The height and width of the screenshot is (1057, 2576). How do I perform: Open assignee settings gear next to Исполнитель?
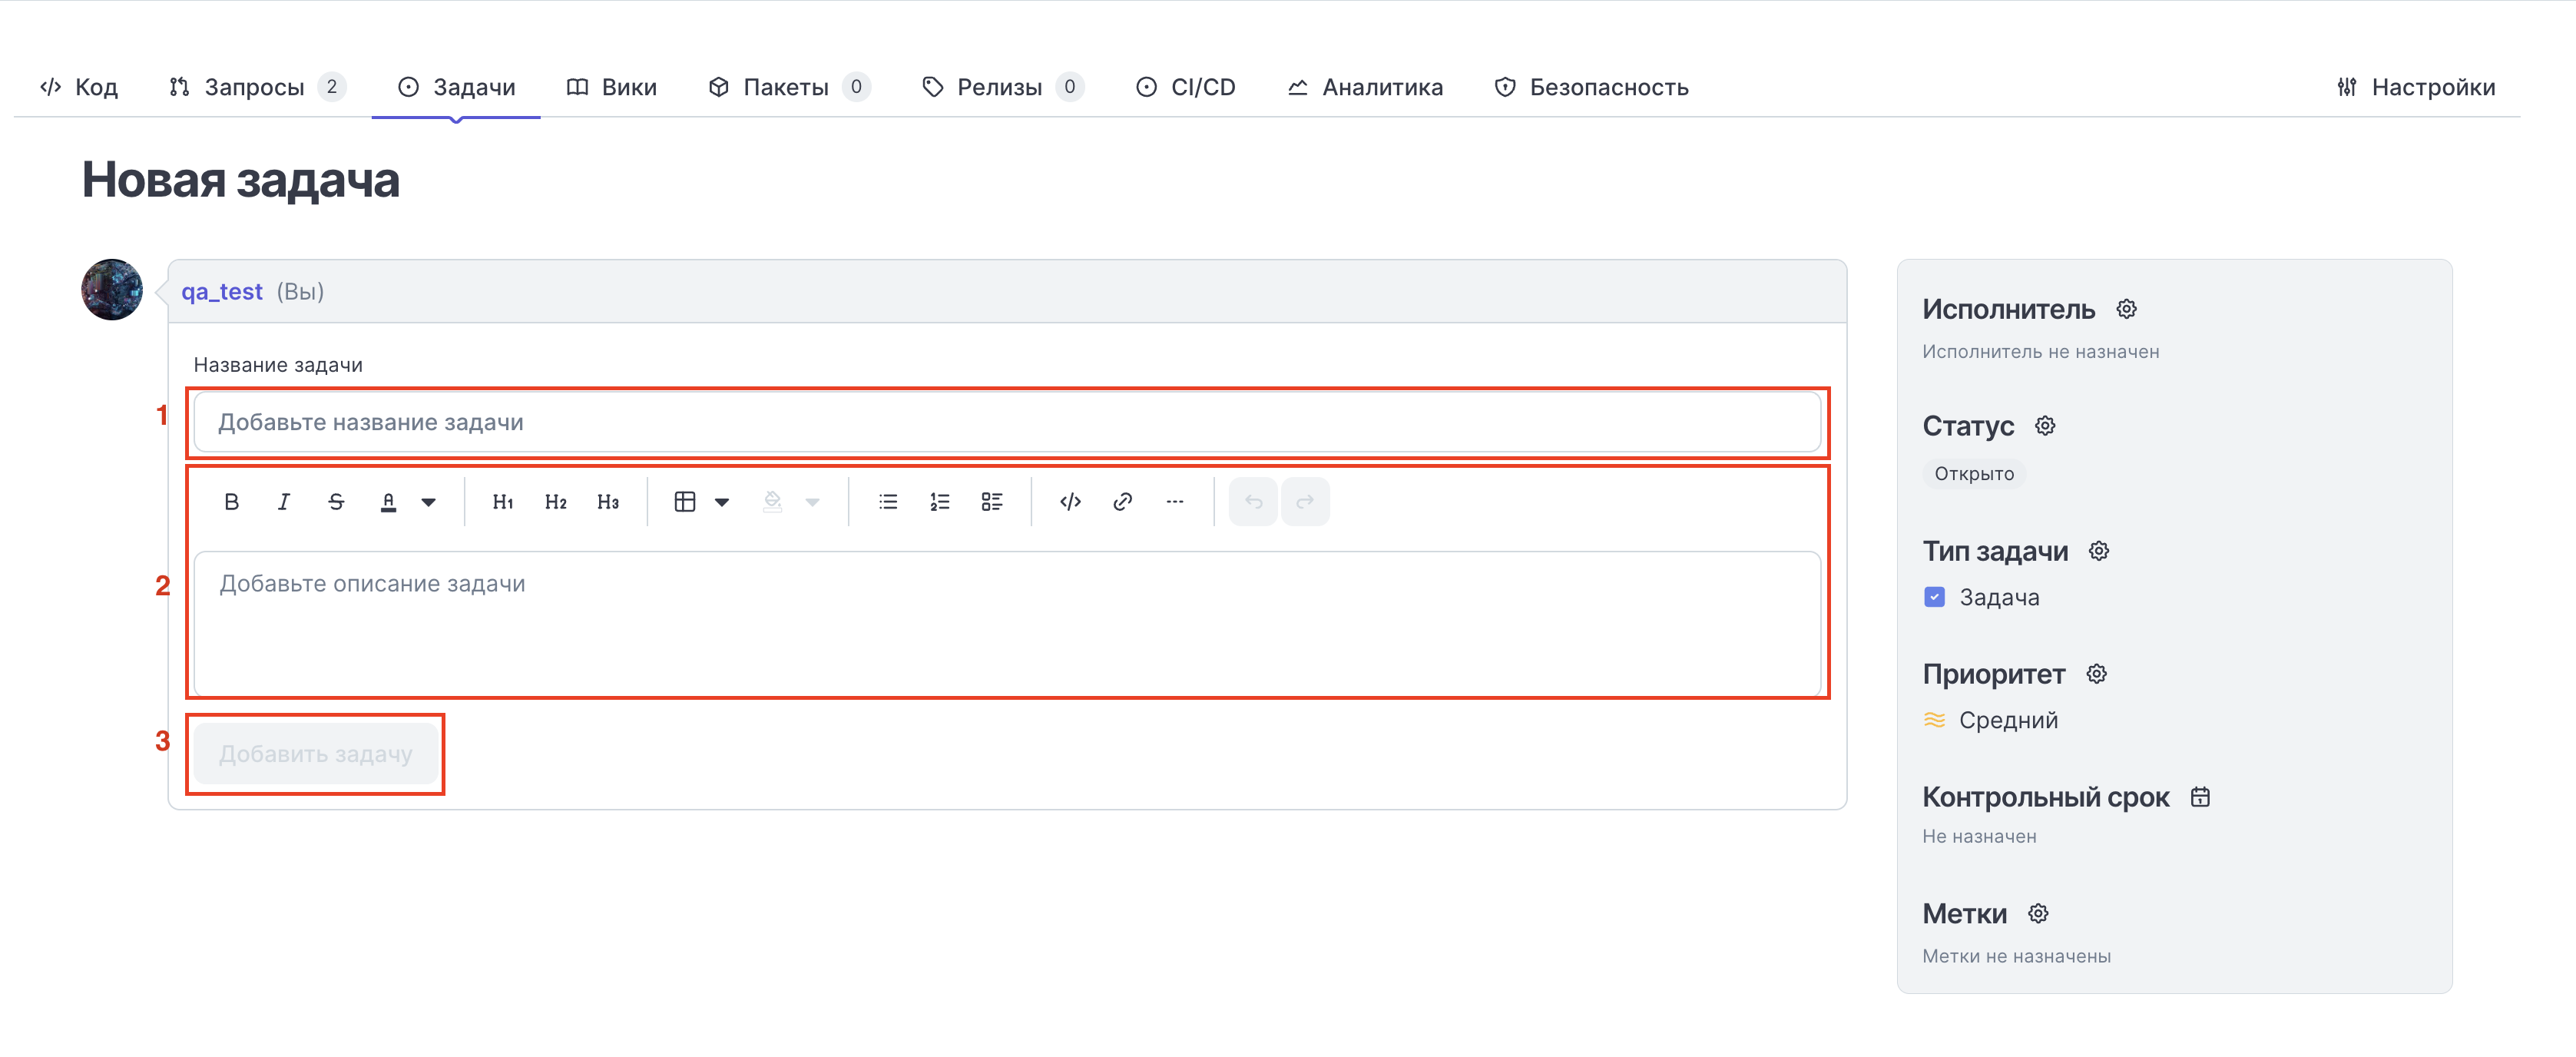click(x=2127, y=309)
